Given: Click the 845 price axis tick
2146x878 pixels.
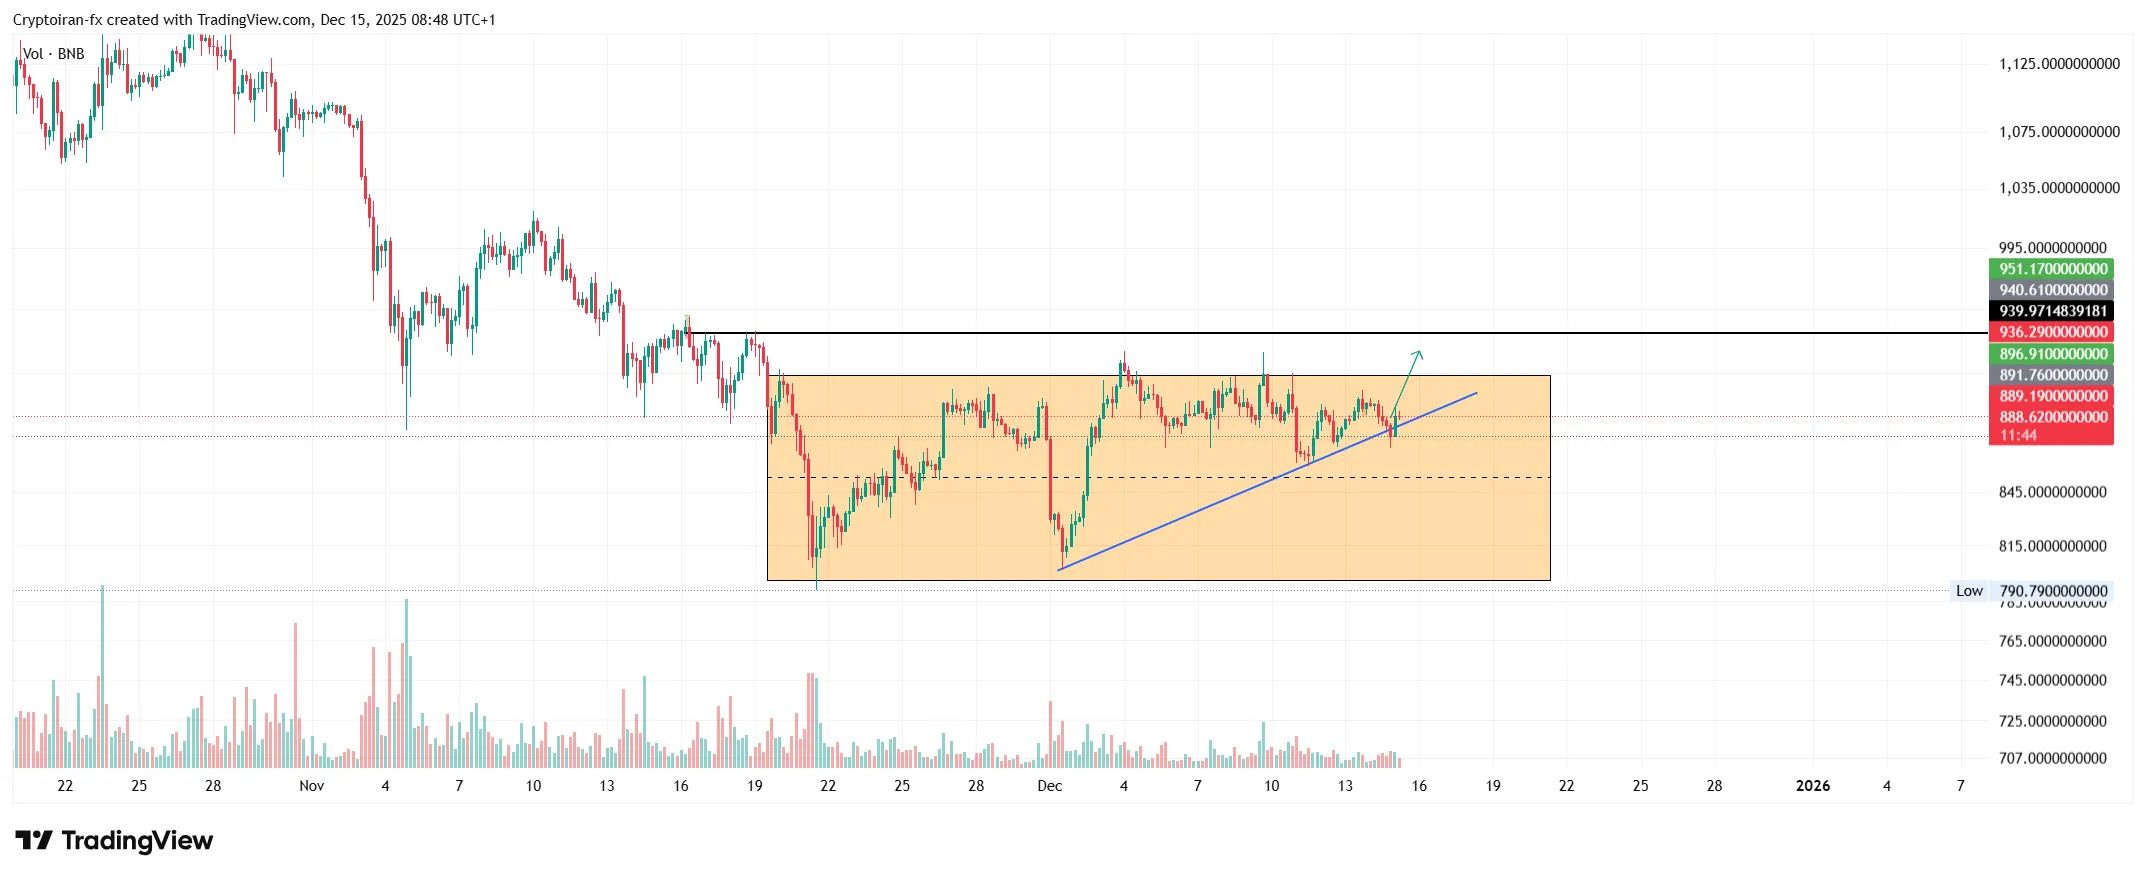Looking at the screenshot, I should click(x=2052, y=492).
